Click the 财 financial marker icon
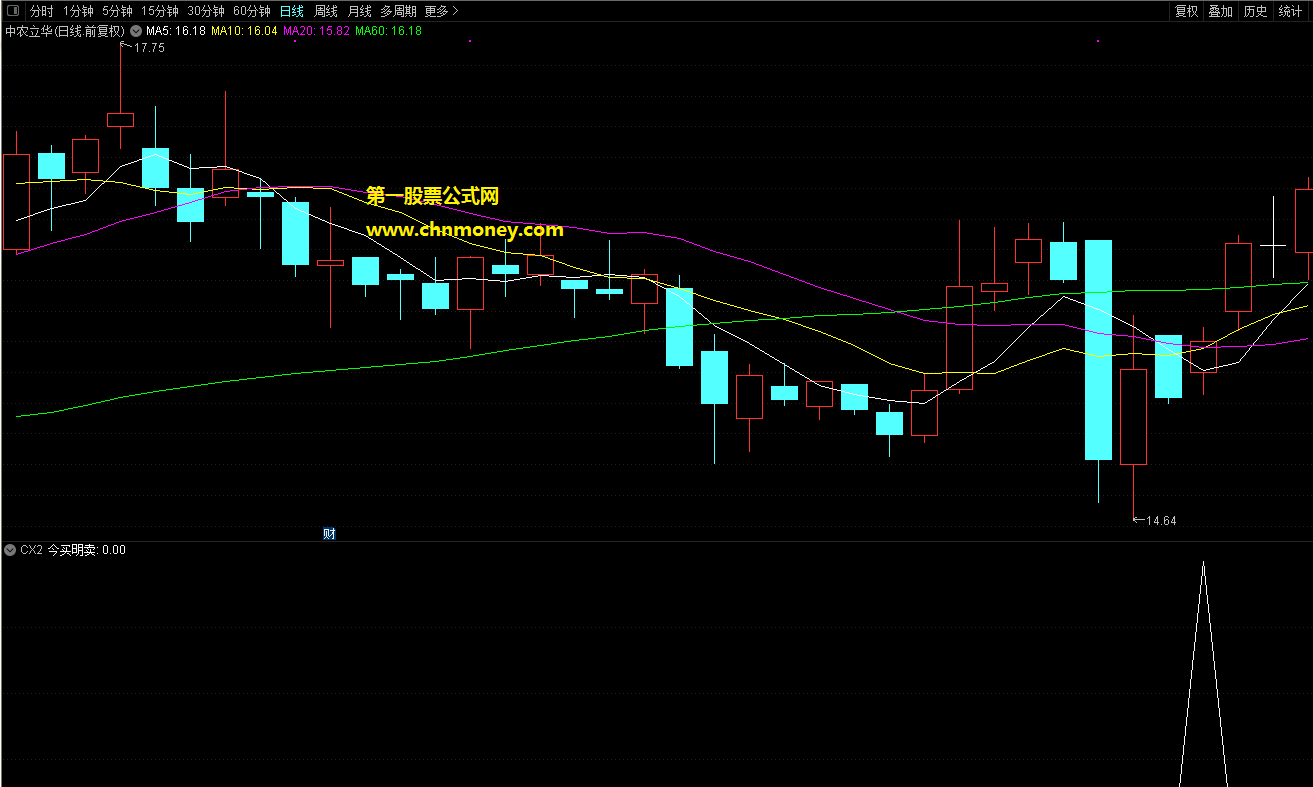Screen dimensions: 1313x787 [329, 533]
